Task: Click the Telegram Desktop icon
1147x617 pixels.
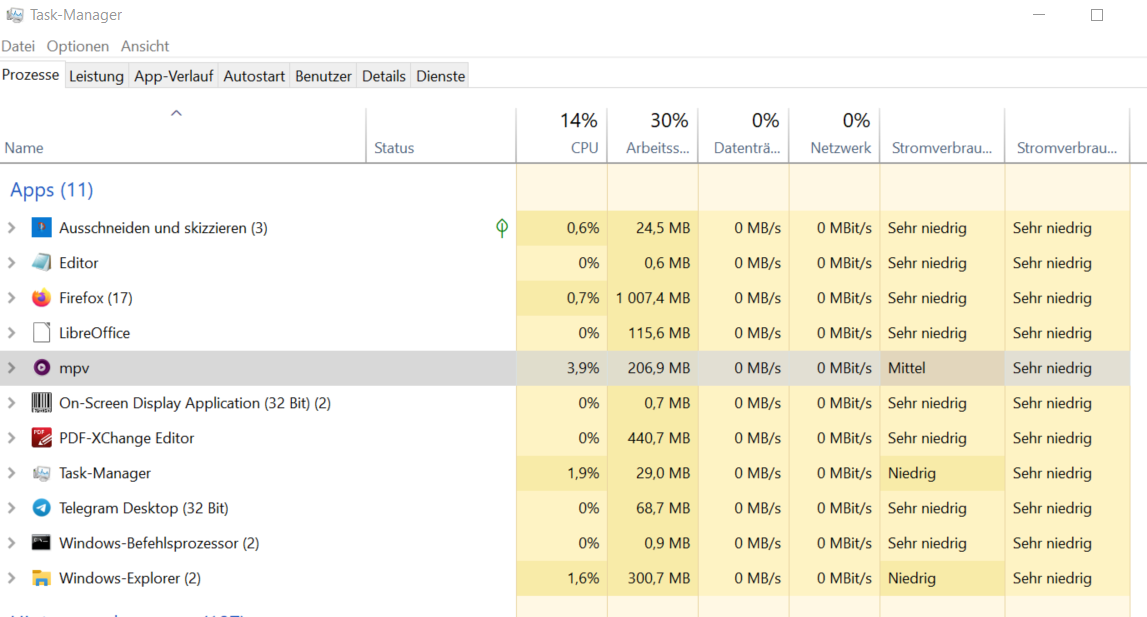Action: (41, 508)
